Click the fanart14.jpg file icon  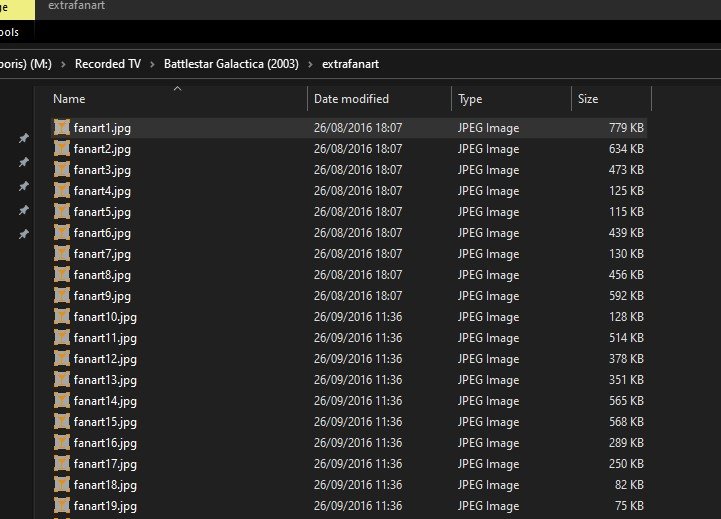click(x=62, y=401)
